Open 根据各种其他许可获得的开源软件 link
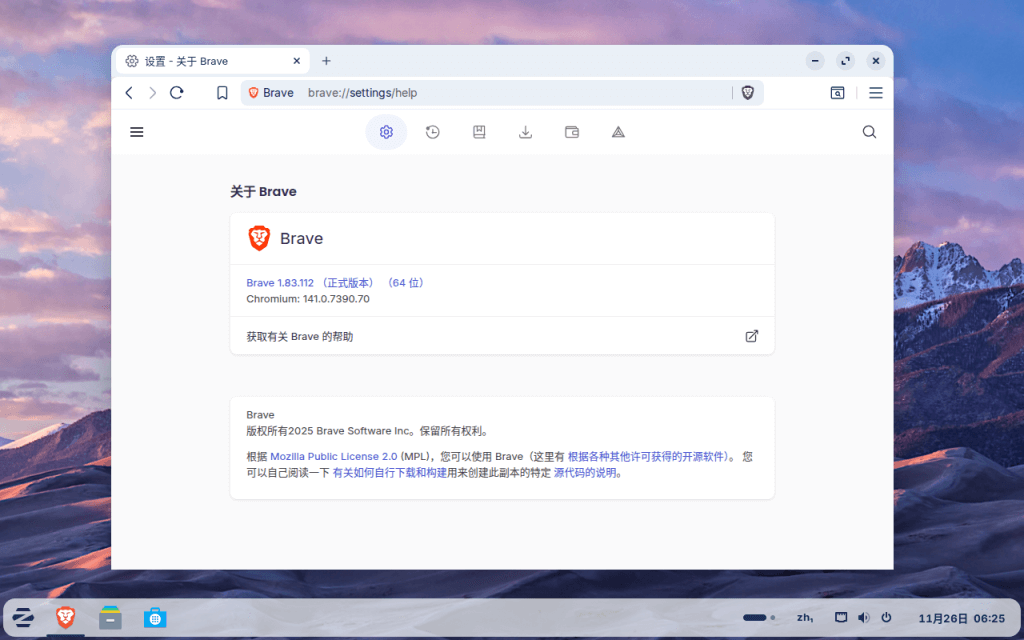This screenshot has width=1024, height=640. click(x=647, y=456)
